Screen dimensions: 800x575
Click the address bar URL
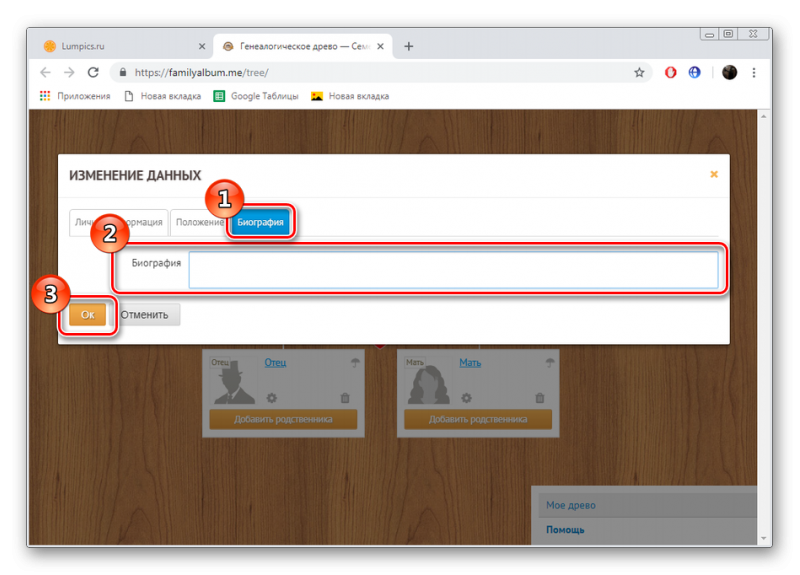tap(202, 72)
